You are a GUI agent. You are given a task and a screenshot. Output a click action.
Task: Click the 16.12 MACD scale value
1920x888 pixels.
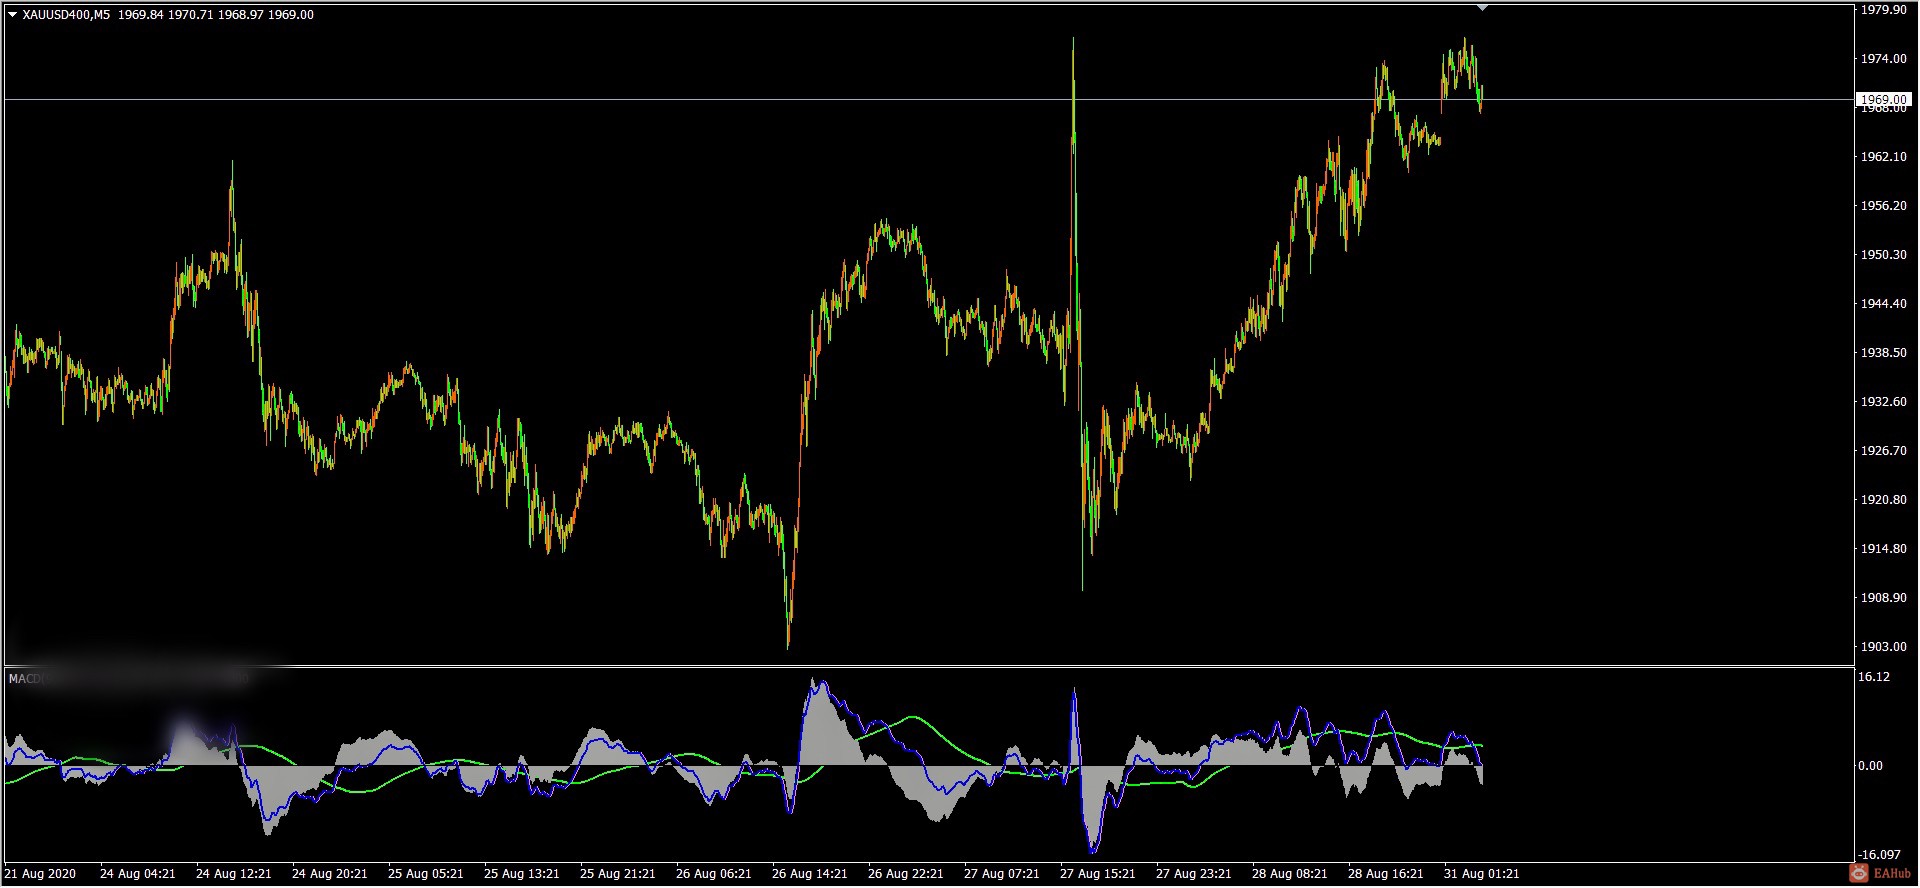(x=1874, y=677)
